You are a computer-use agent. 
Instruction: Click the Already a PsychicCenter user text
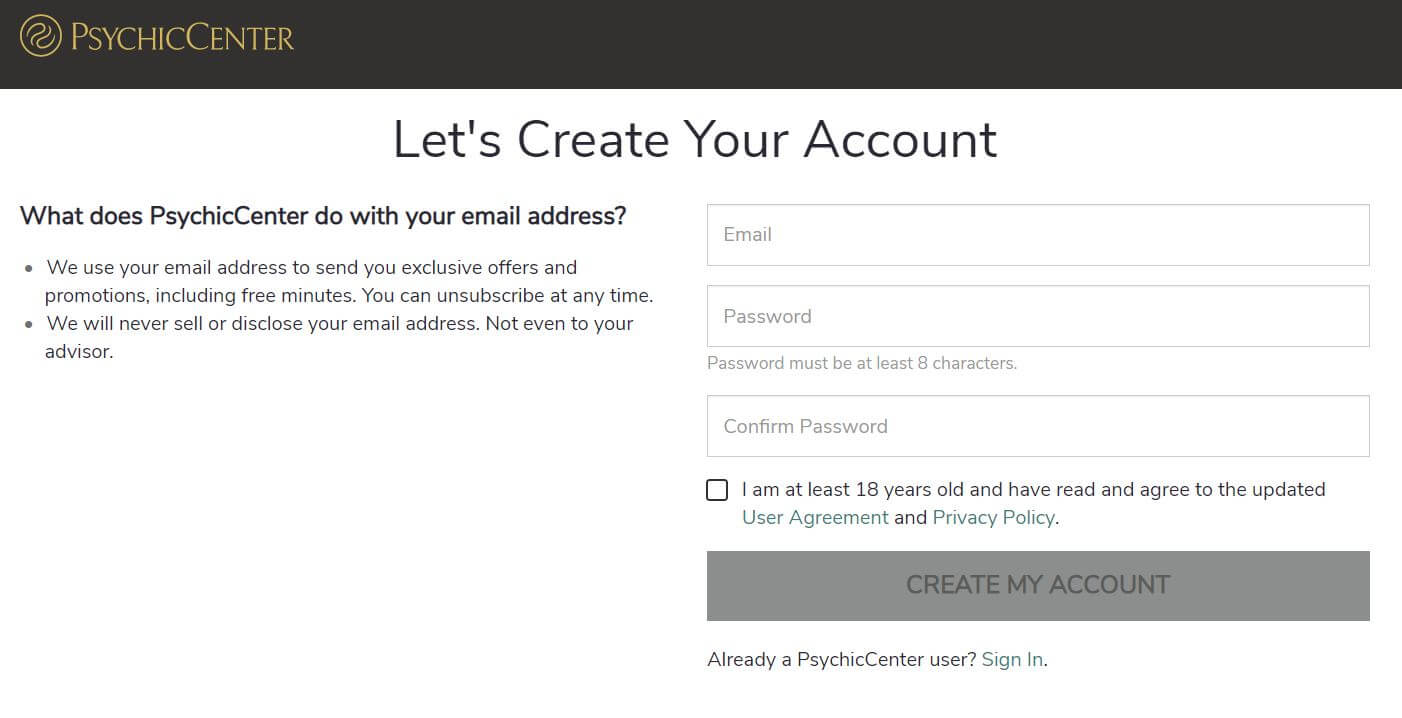842,659
